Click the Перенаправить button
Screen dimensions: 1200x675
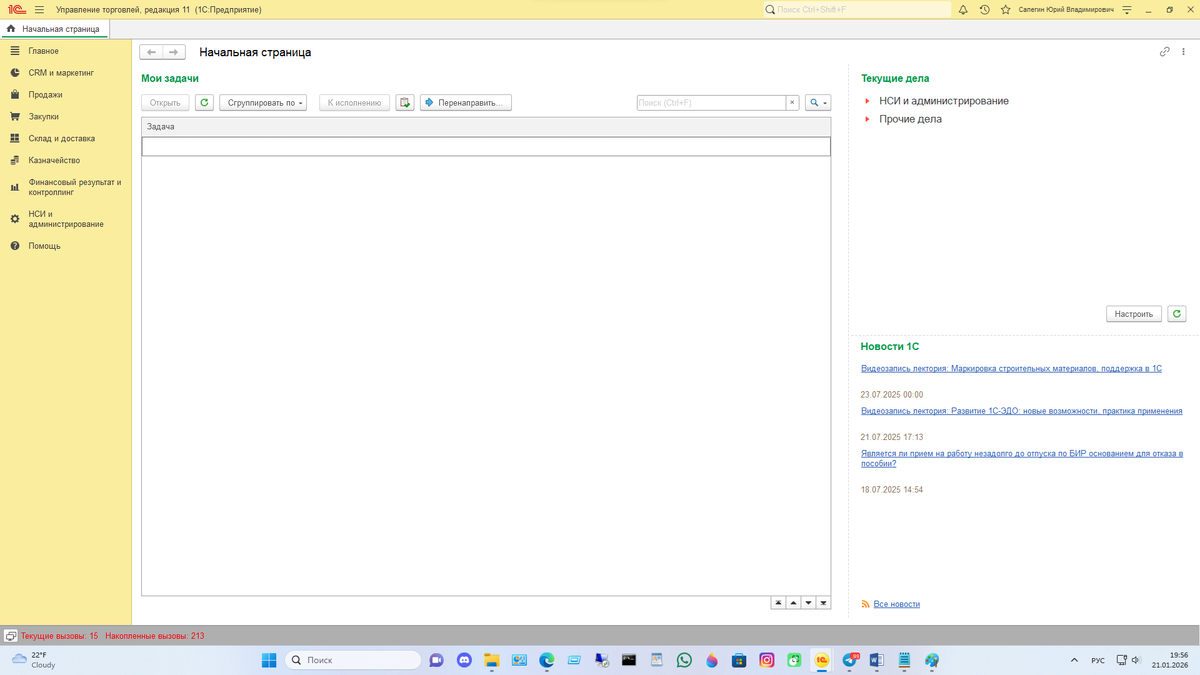coord(466,103)
